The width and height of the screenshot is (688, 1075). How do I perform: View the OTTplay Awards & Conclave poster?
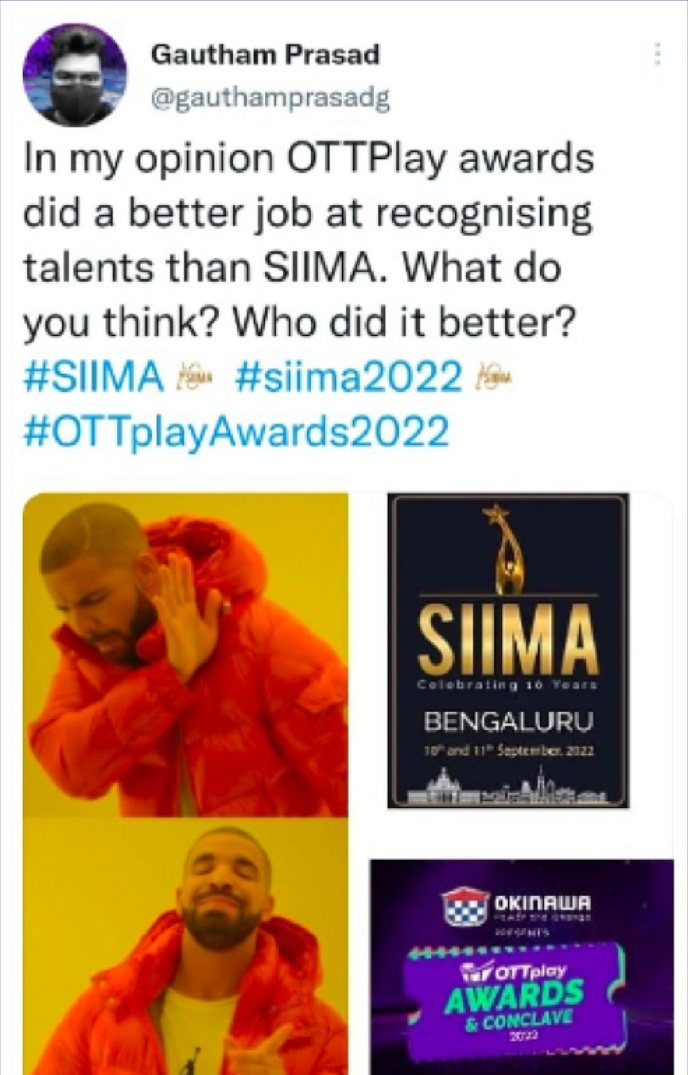(x=522, y=967)
